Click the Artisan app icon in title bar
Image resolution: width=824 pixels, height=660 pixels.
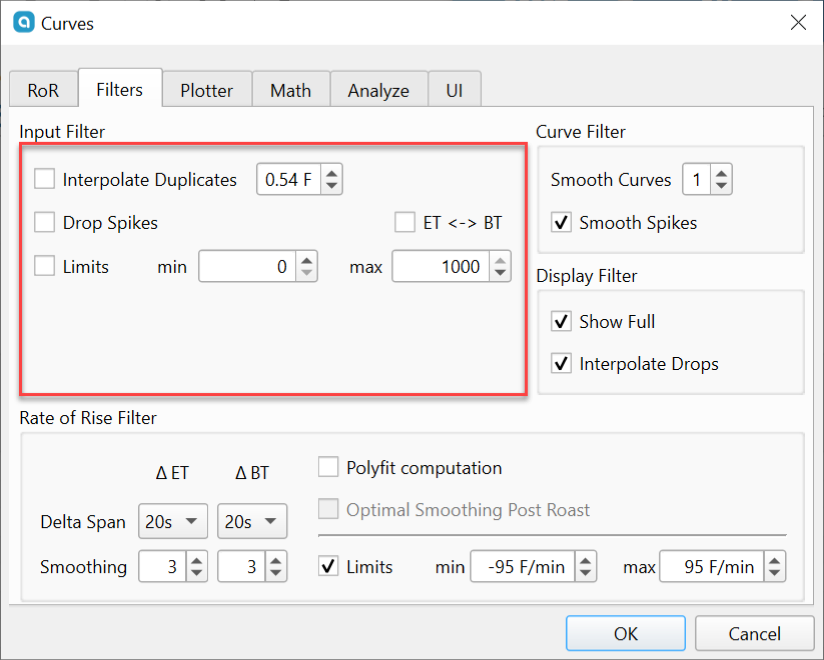tap(24, 23)
